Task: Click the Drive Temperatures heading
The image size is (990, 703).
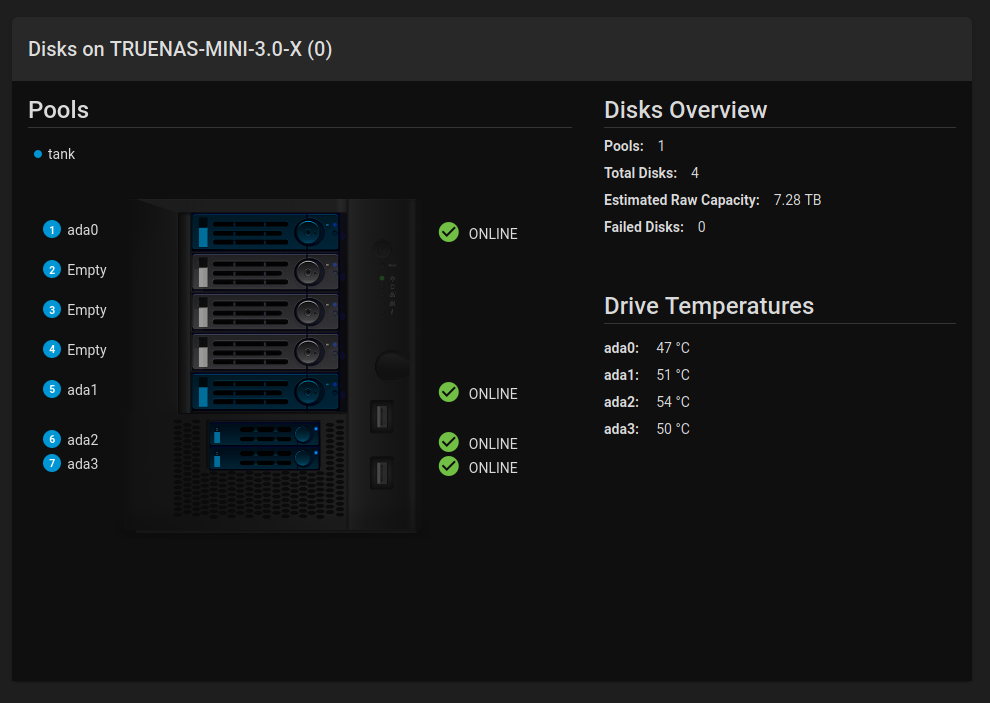Action: tap(709, 306)
